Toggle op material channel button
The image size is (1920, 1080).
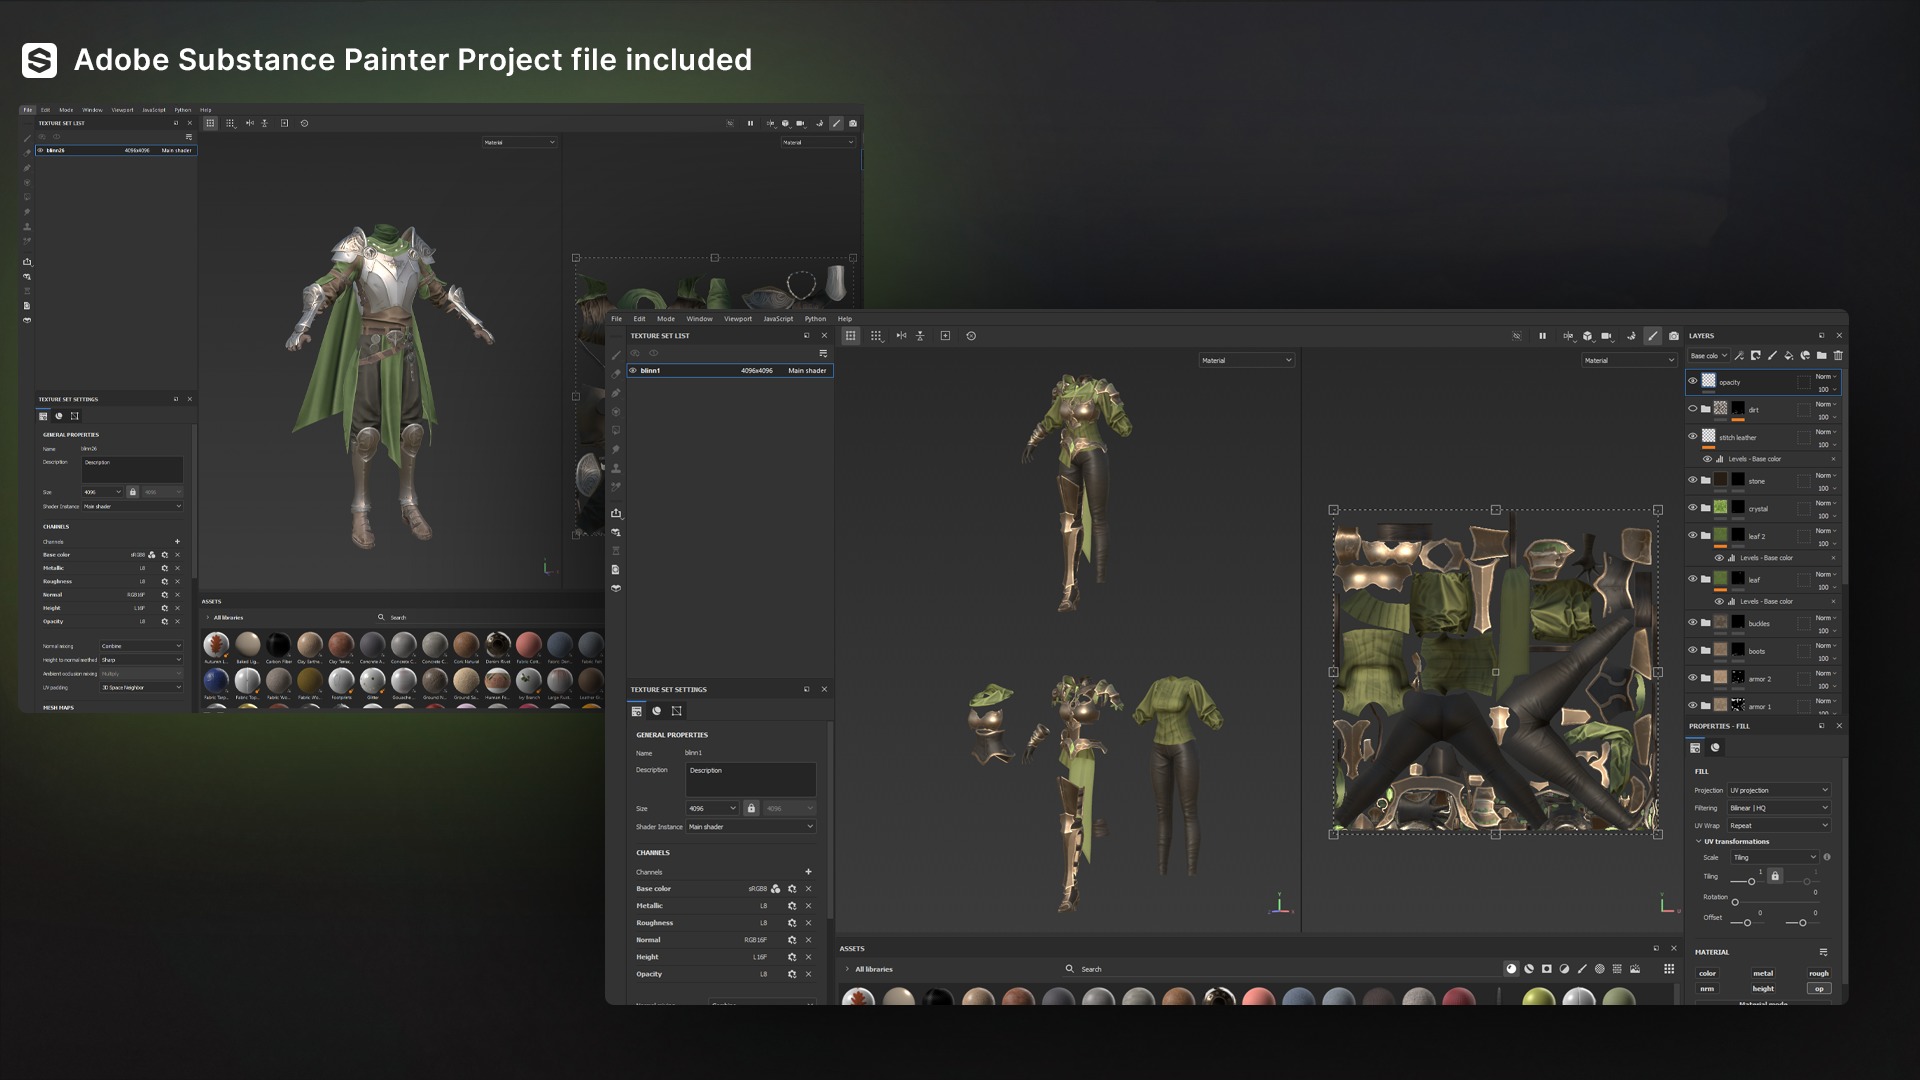point(1819,989)
